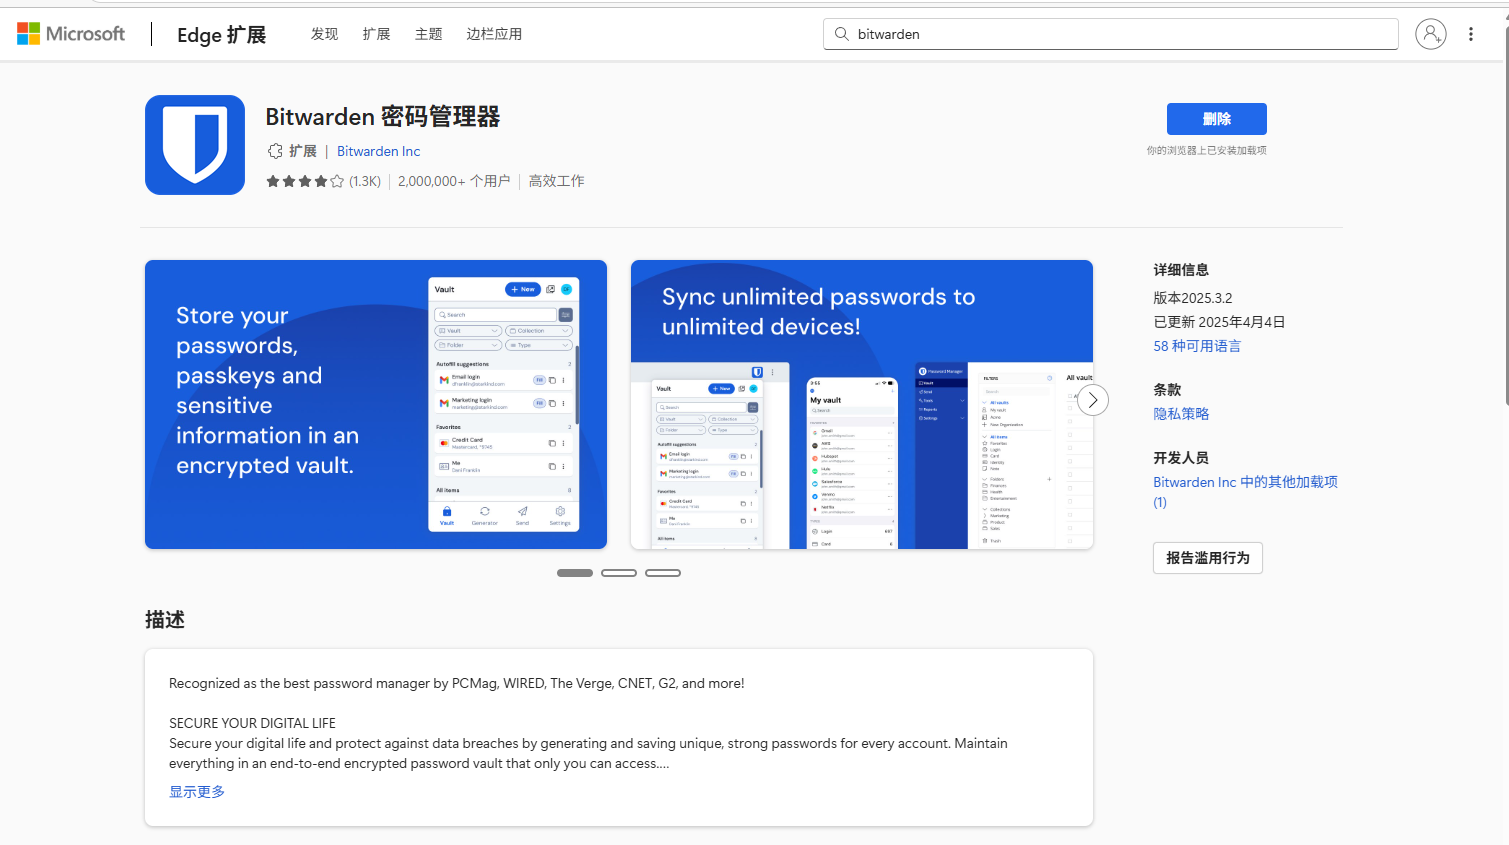
Task: Click the SECURE YOUR DIGITAL LIFE text
Action: [x=252, y=723]
